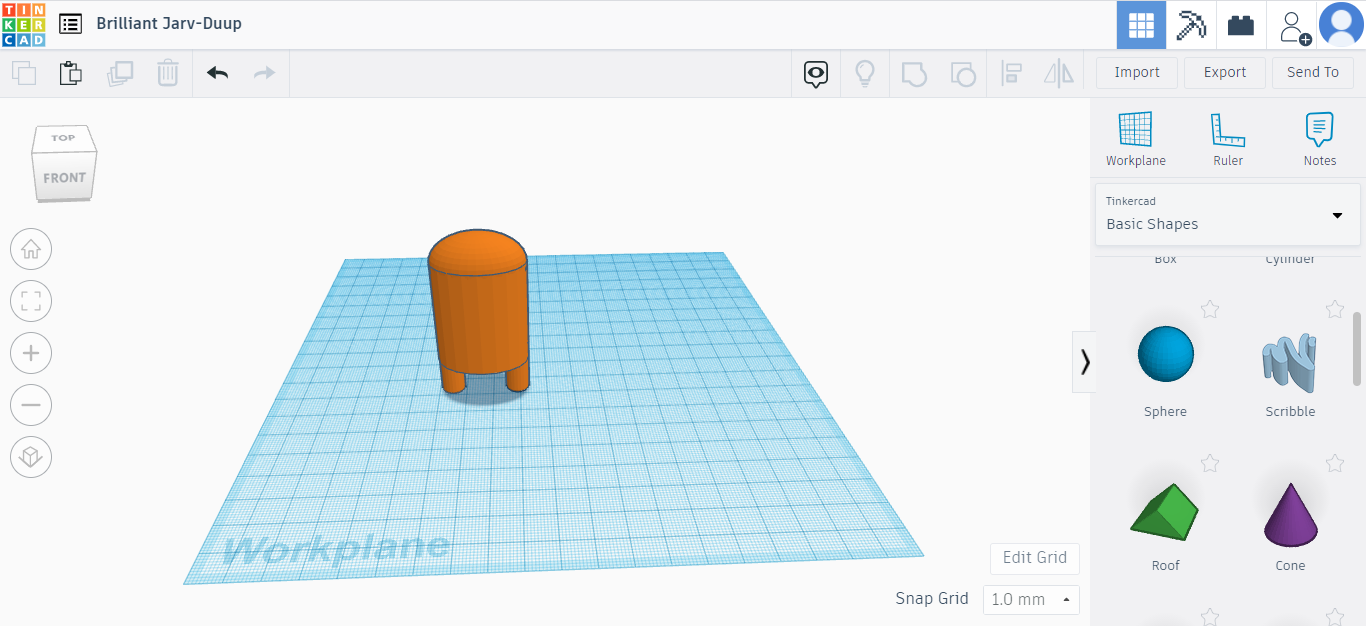Click the Copy toolbar icon
Viewport: 1366px width, 626px height.
tap(24, 73)
